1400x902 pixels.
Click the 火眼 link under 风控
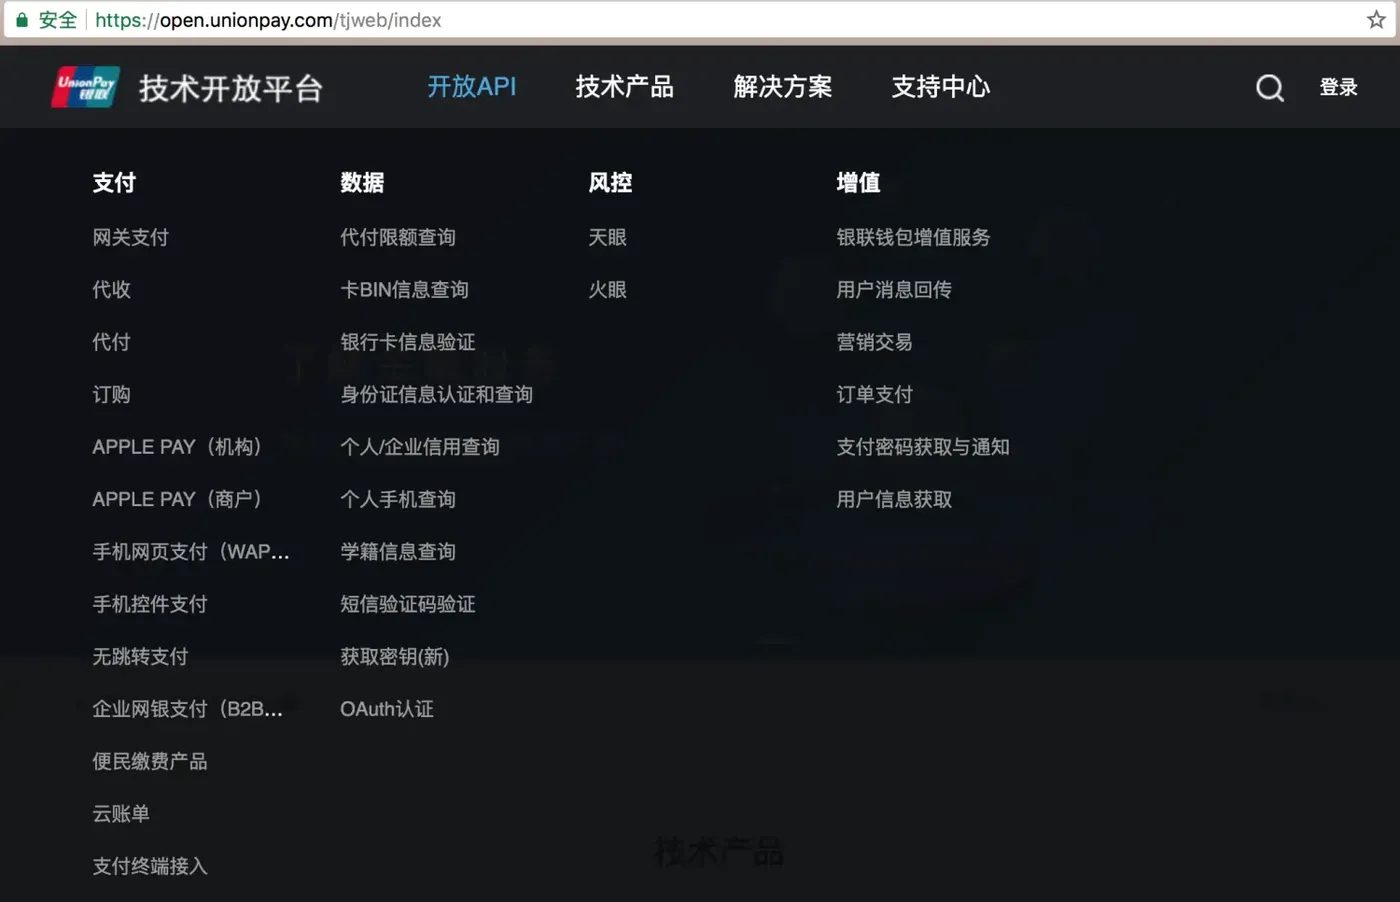[x=607, y=289]
